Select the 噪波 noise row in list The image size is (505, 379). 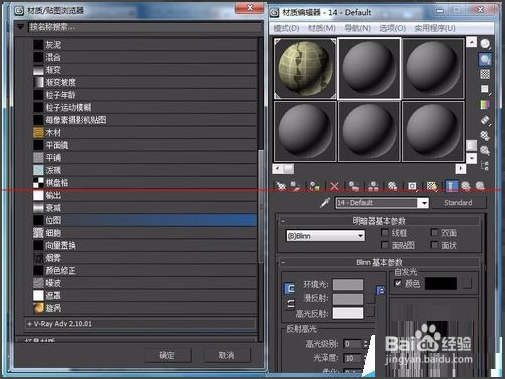point(145,283)
